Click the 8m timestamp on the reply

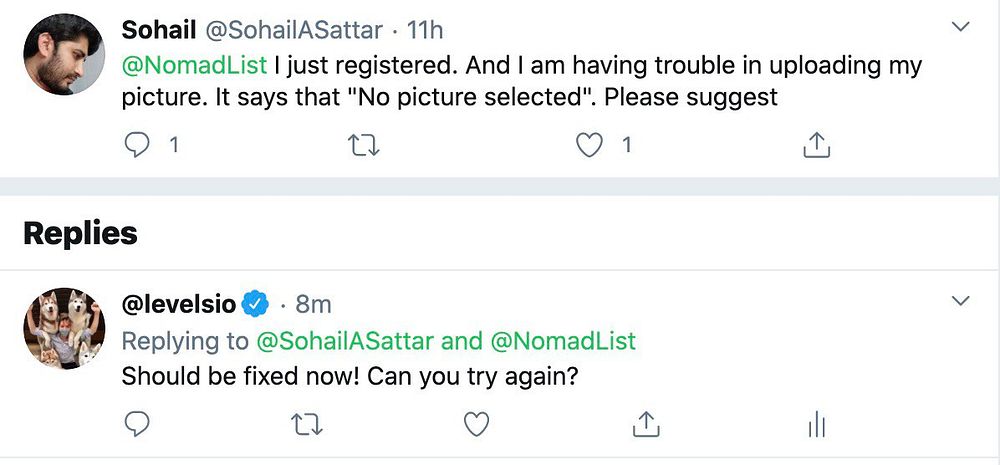313,303
